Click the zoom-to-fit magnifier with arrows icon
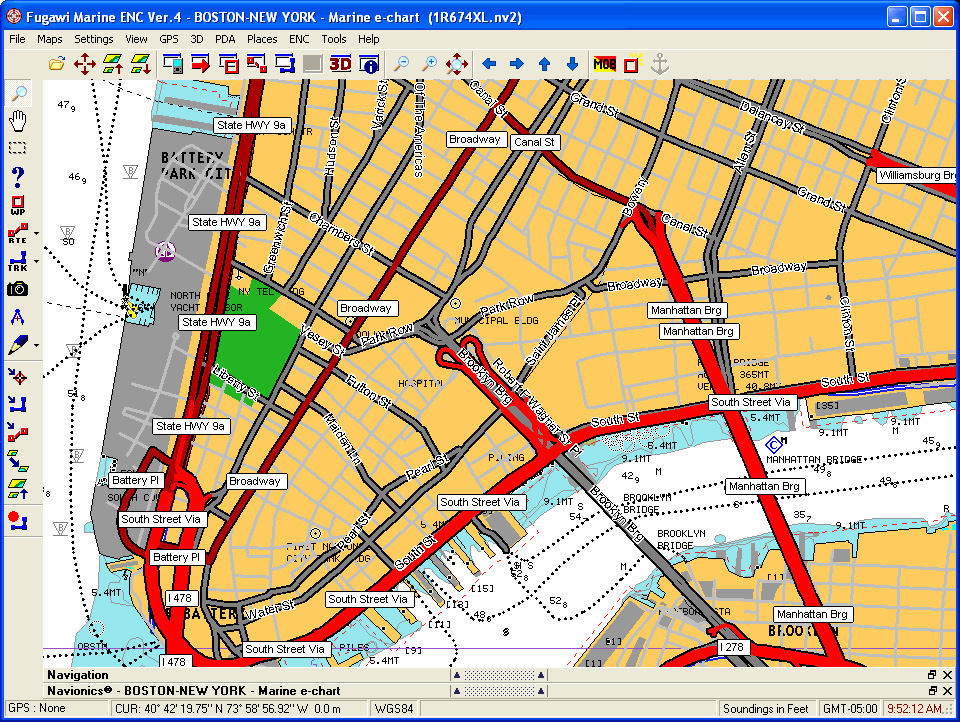 pos(457,64)
